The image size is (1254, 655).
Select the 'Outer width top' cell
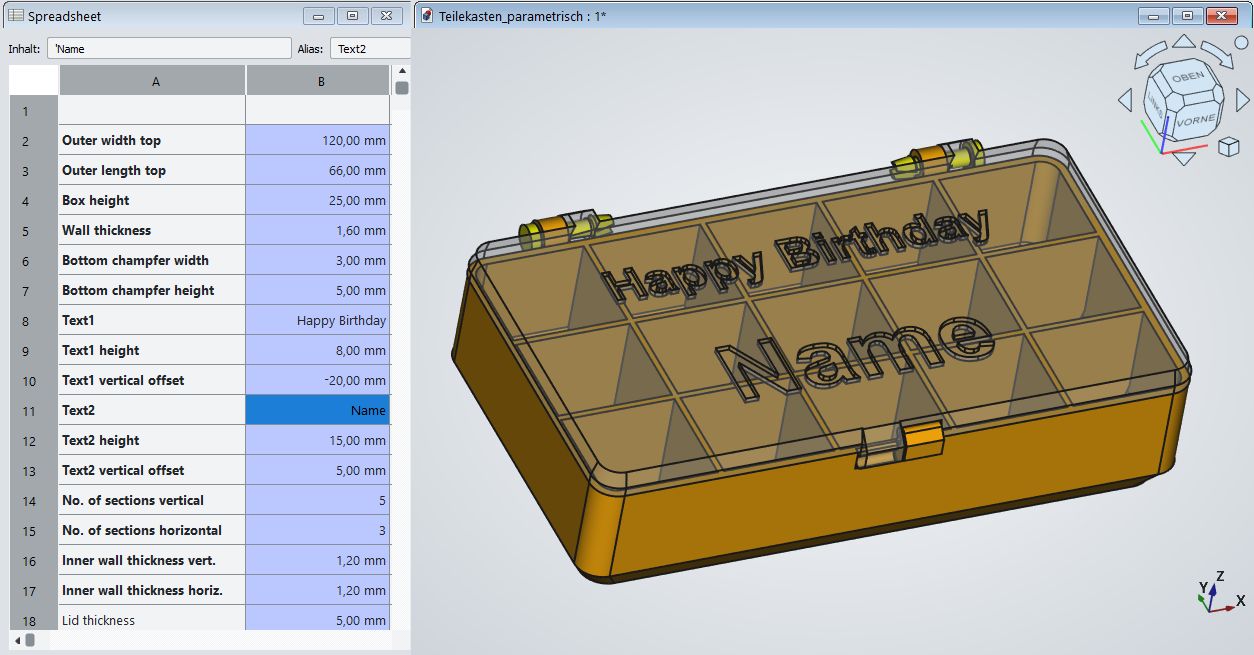[x=152, y=140]
